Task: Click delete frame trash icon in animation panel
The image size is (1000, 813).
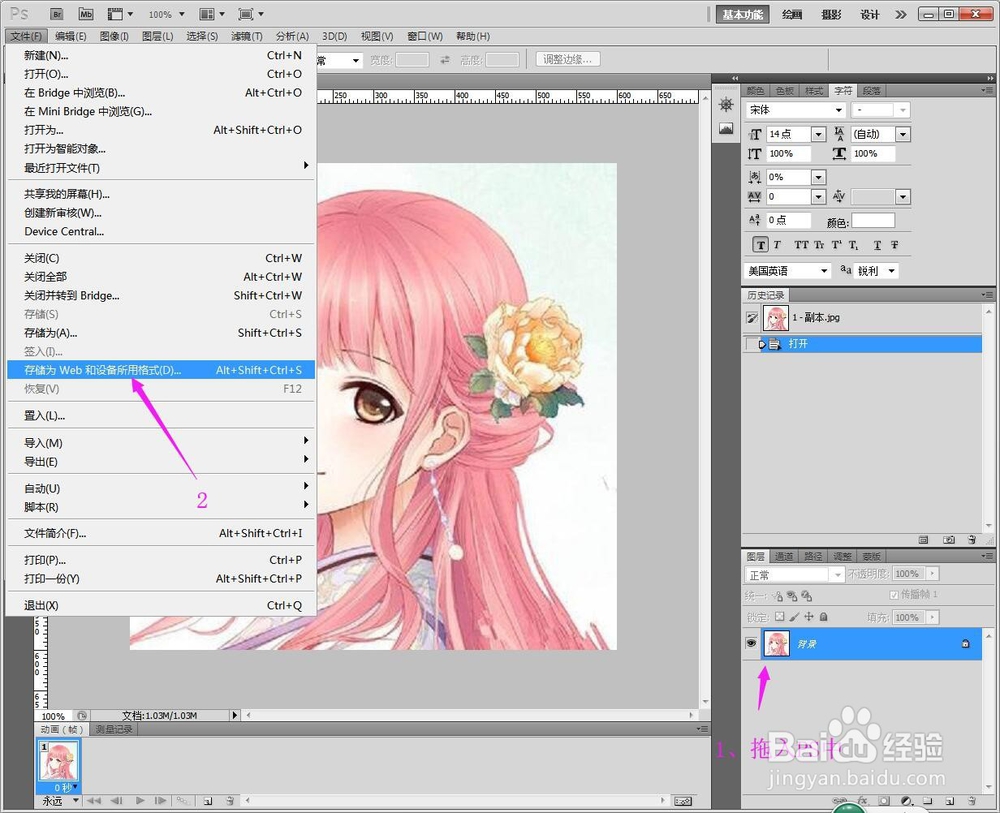Action: [x=230, y=801]
